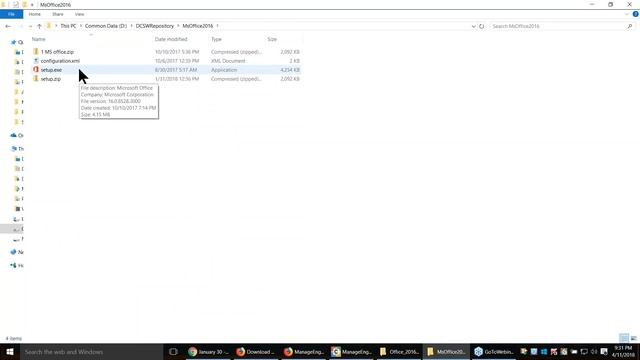Open Chrome ManageEngine taskbar window
This screenshot has height=360, width=640.
pos(351,352)
